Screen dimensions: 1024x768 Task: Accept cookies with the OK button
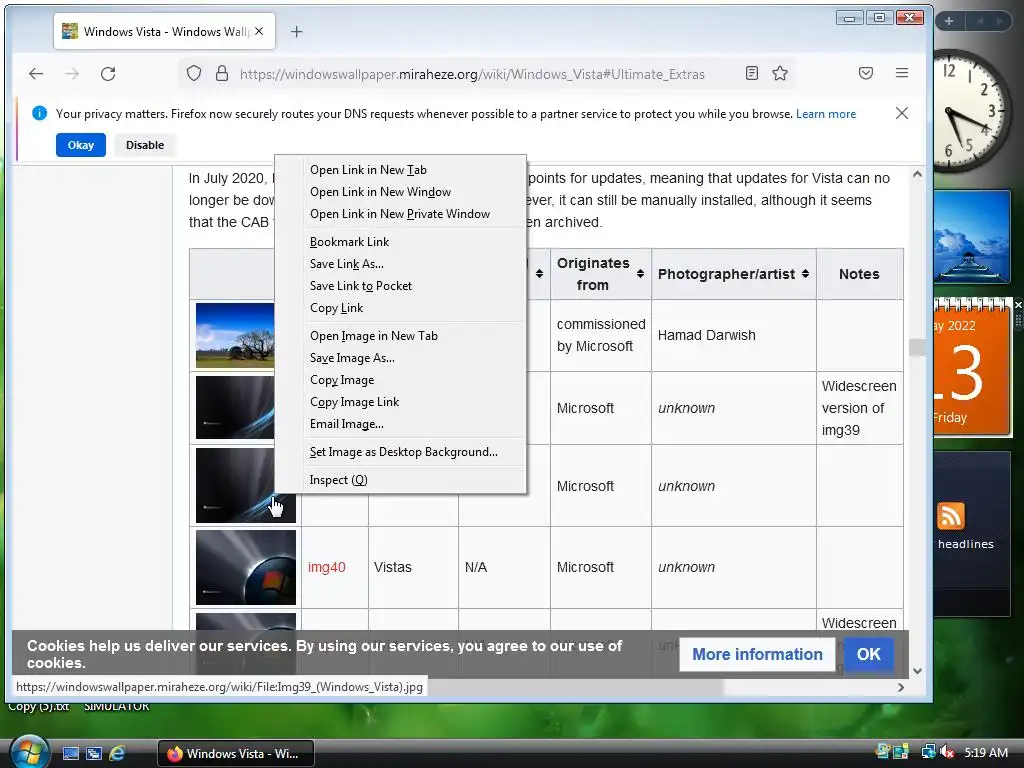click(x=869, y=654)
